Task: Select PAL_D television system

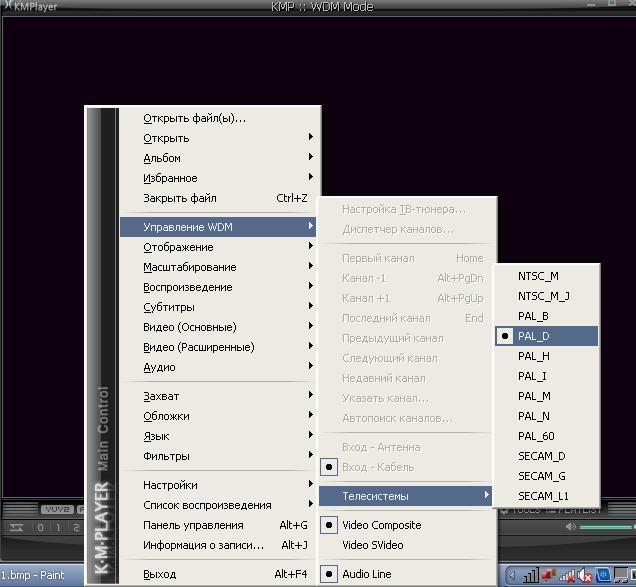Action: 534,336
